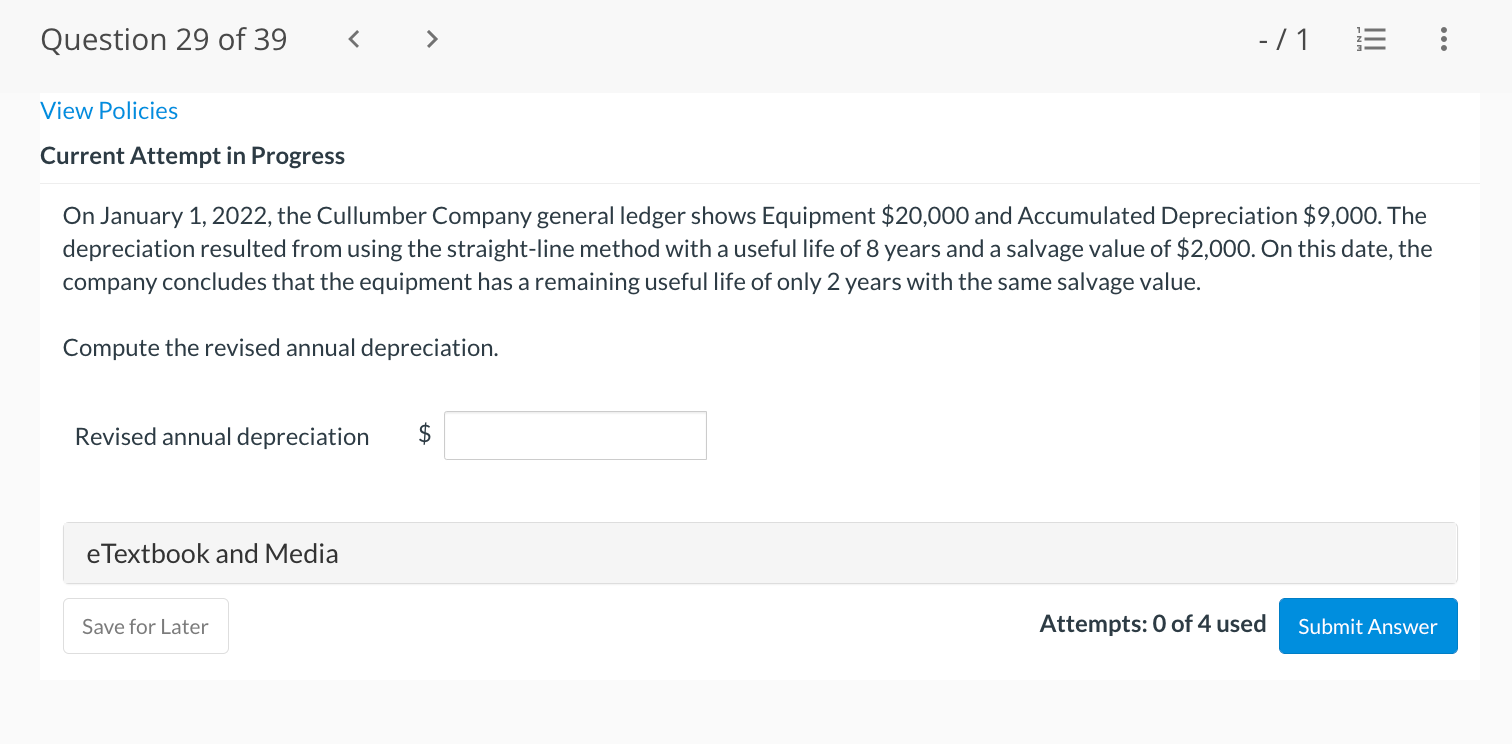This screenshot has width=1512, height=744.
Task: Click the Revised annual depreciation label
Action: pyautogui.click(x=222, y=437)
